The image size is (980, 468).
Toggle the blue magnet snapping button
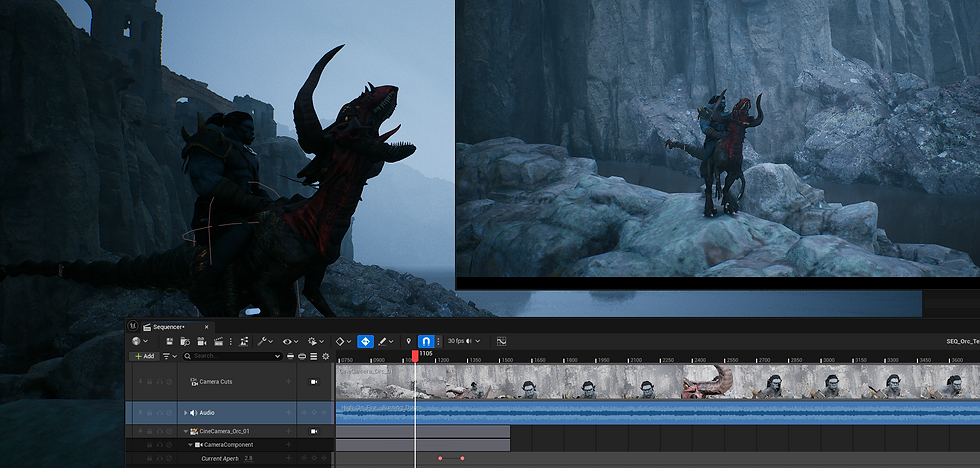point(427,341)
